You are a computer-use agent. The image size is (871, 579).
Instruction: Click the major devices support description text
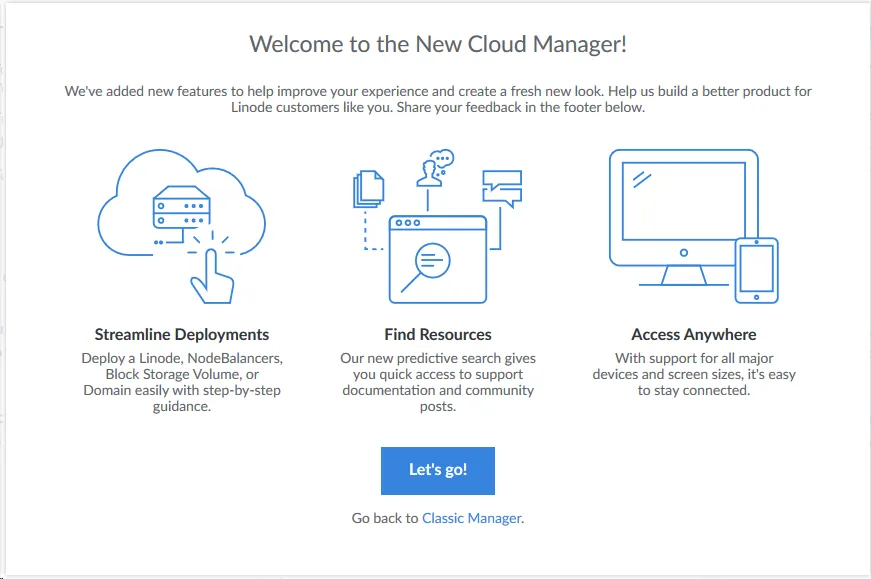pos(694,375)
